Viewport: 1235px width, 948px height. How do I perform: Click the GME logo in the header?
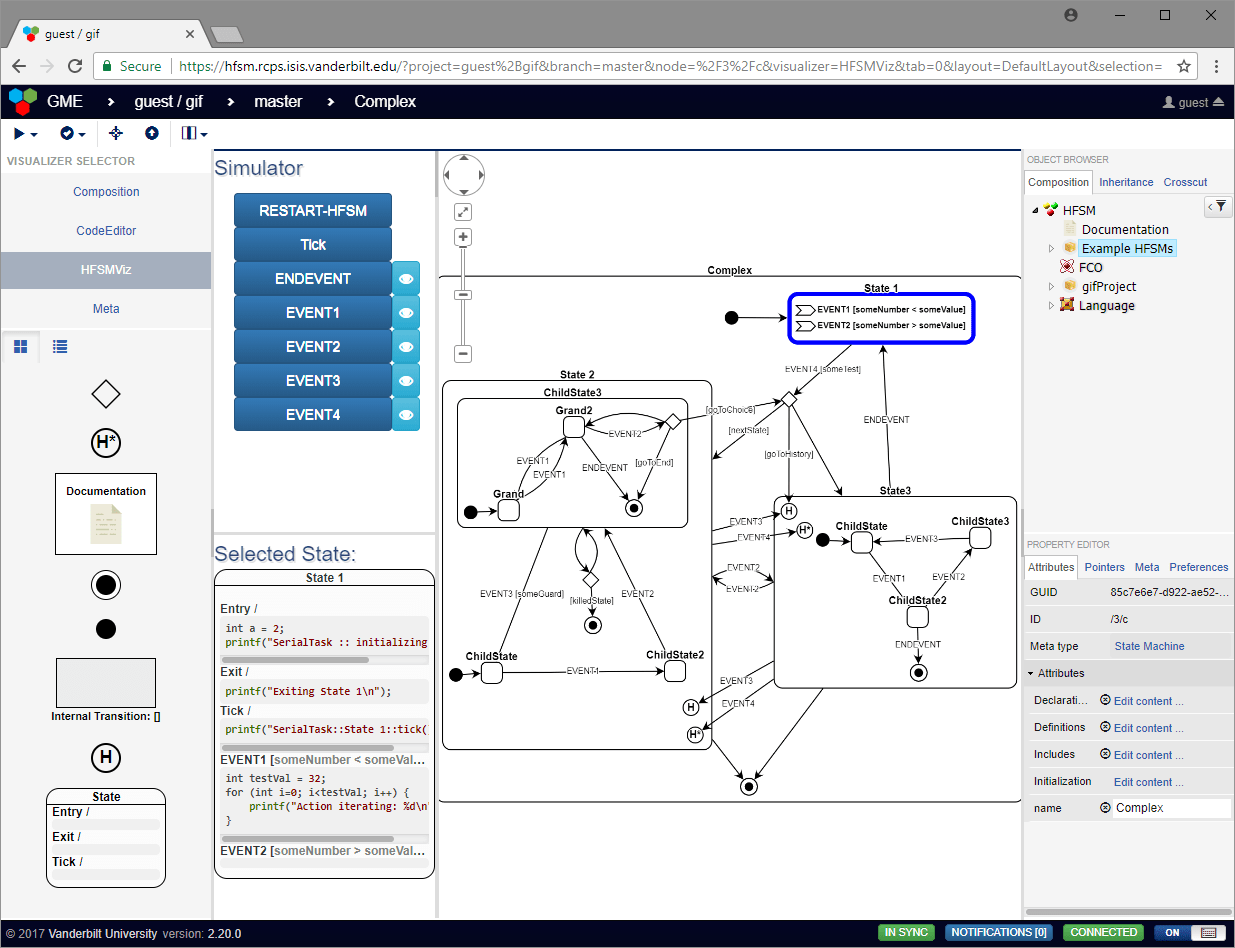tap(22, 101)
